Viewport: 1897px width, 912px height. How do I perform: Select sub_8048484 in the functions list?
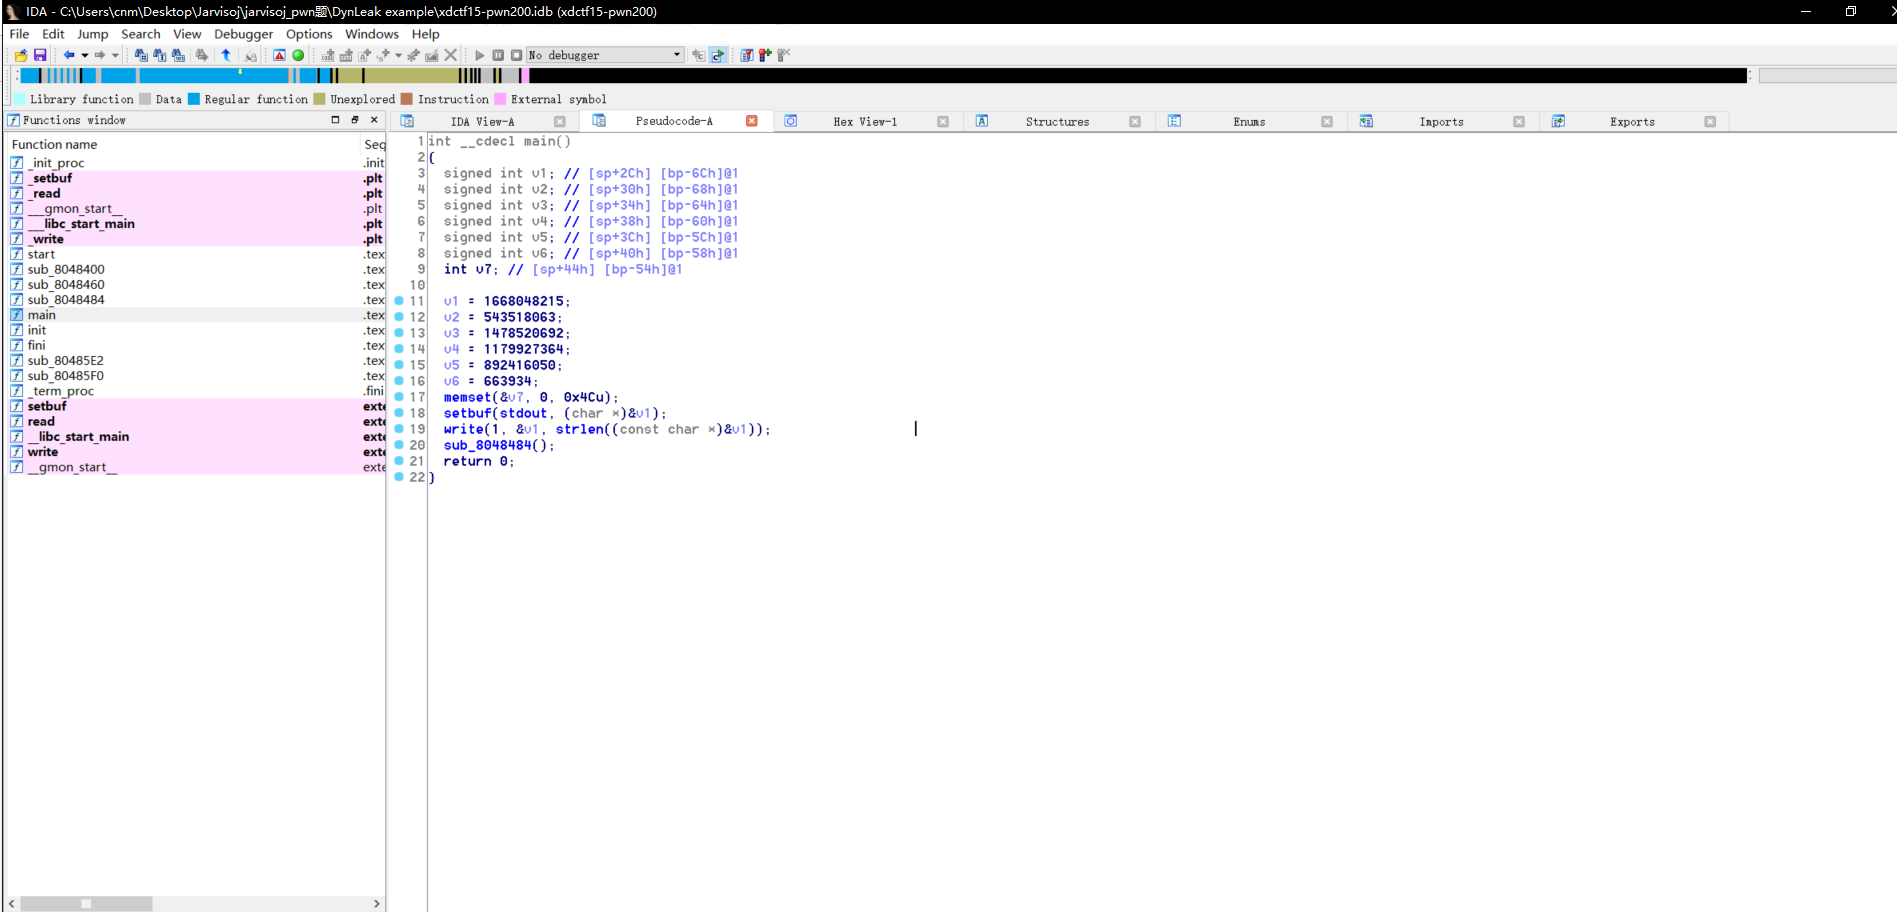[66, 300]
